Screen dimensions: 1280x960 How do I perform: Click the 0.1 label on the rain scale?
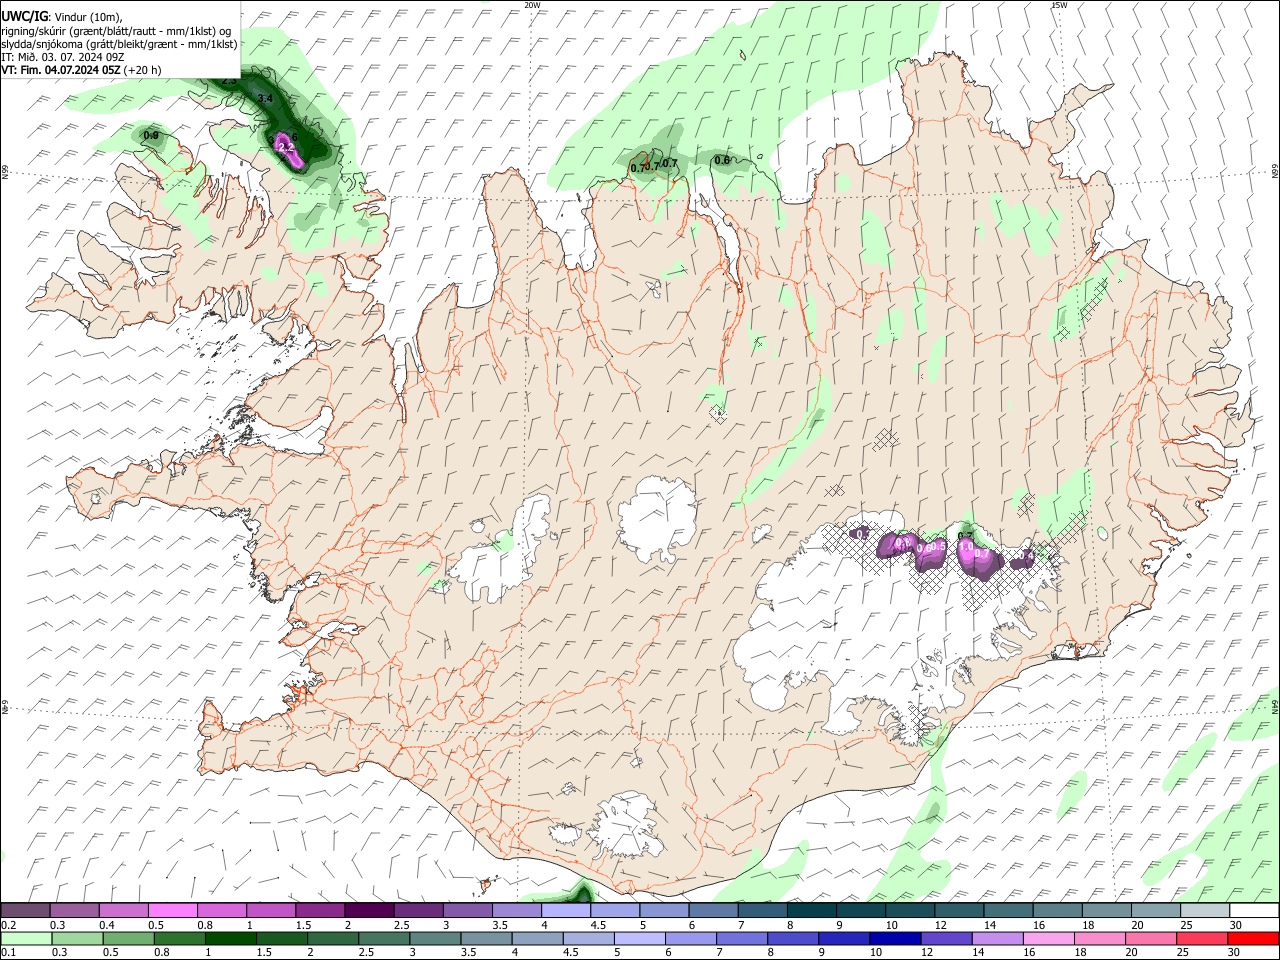9,952
